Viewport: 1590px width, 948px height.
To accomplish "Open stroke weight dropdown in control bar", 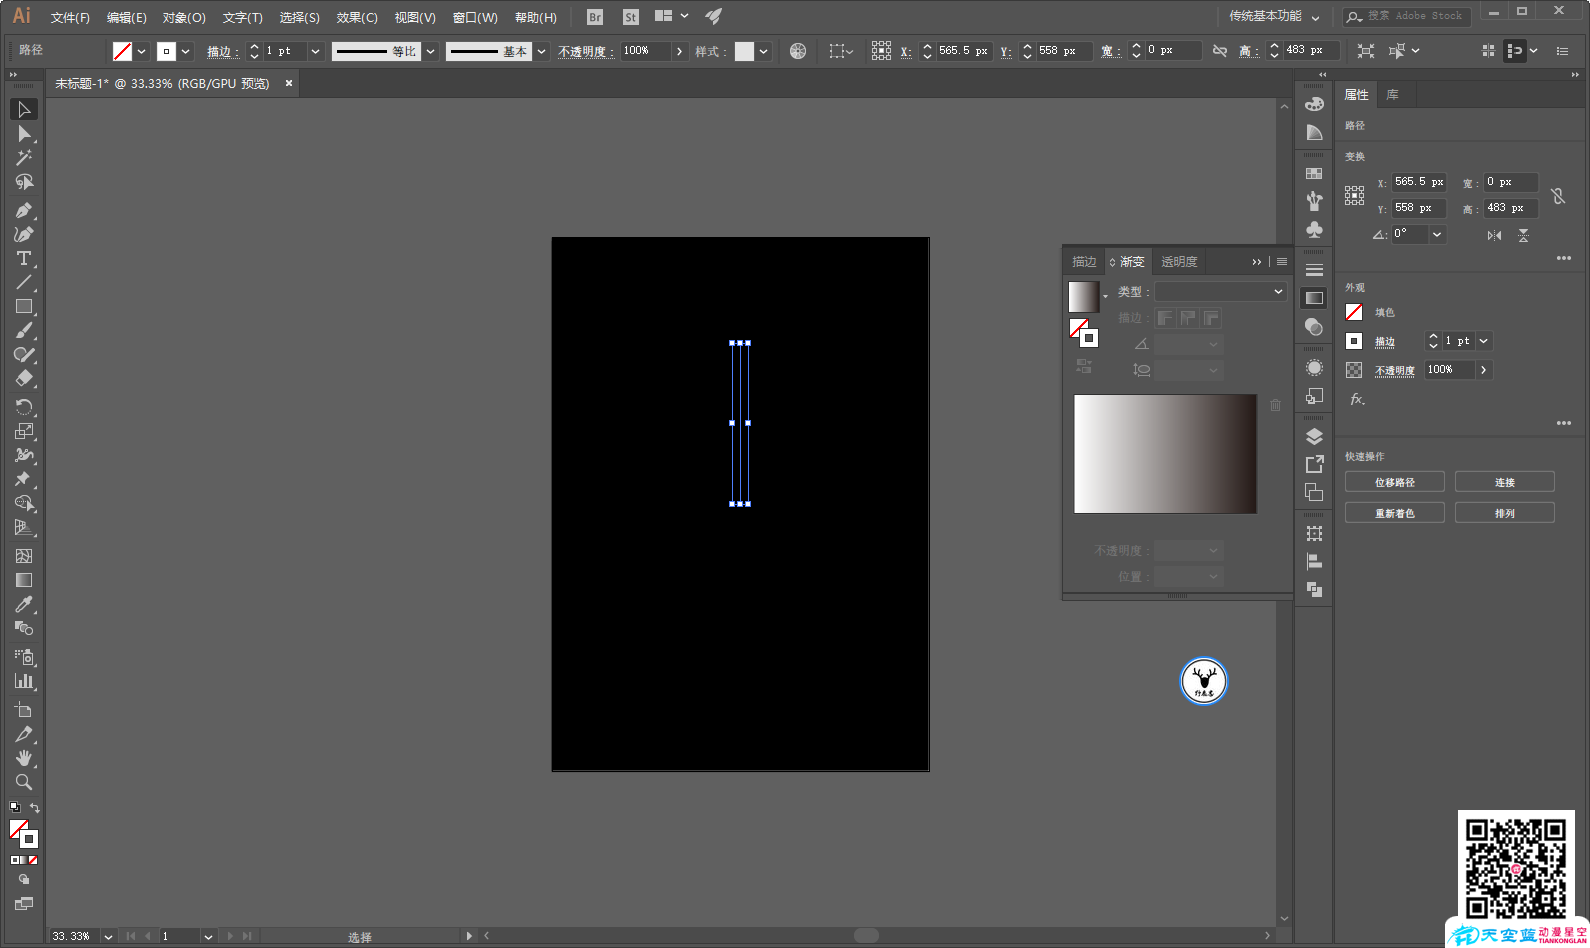I will pyautogui.click(x=316, y=51).
